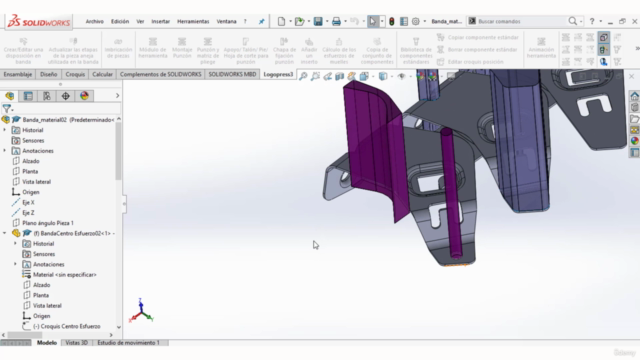This screenshot has width=640, height=360.
Task: Click the Zoom to Fit icon
Action: [x=303, y=76]
